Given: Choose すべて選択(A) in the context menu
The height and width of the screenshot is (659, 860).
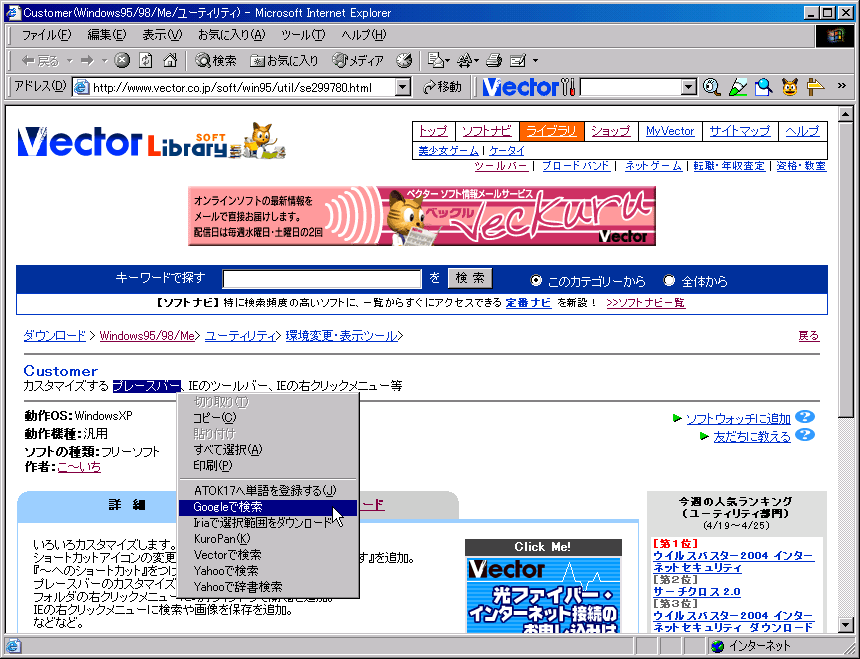Looking at the screenshot, I should tap(268, 450).
